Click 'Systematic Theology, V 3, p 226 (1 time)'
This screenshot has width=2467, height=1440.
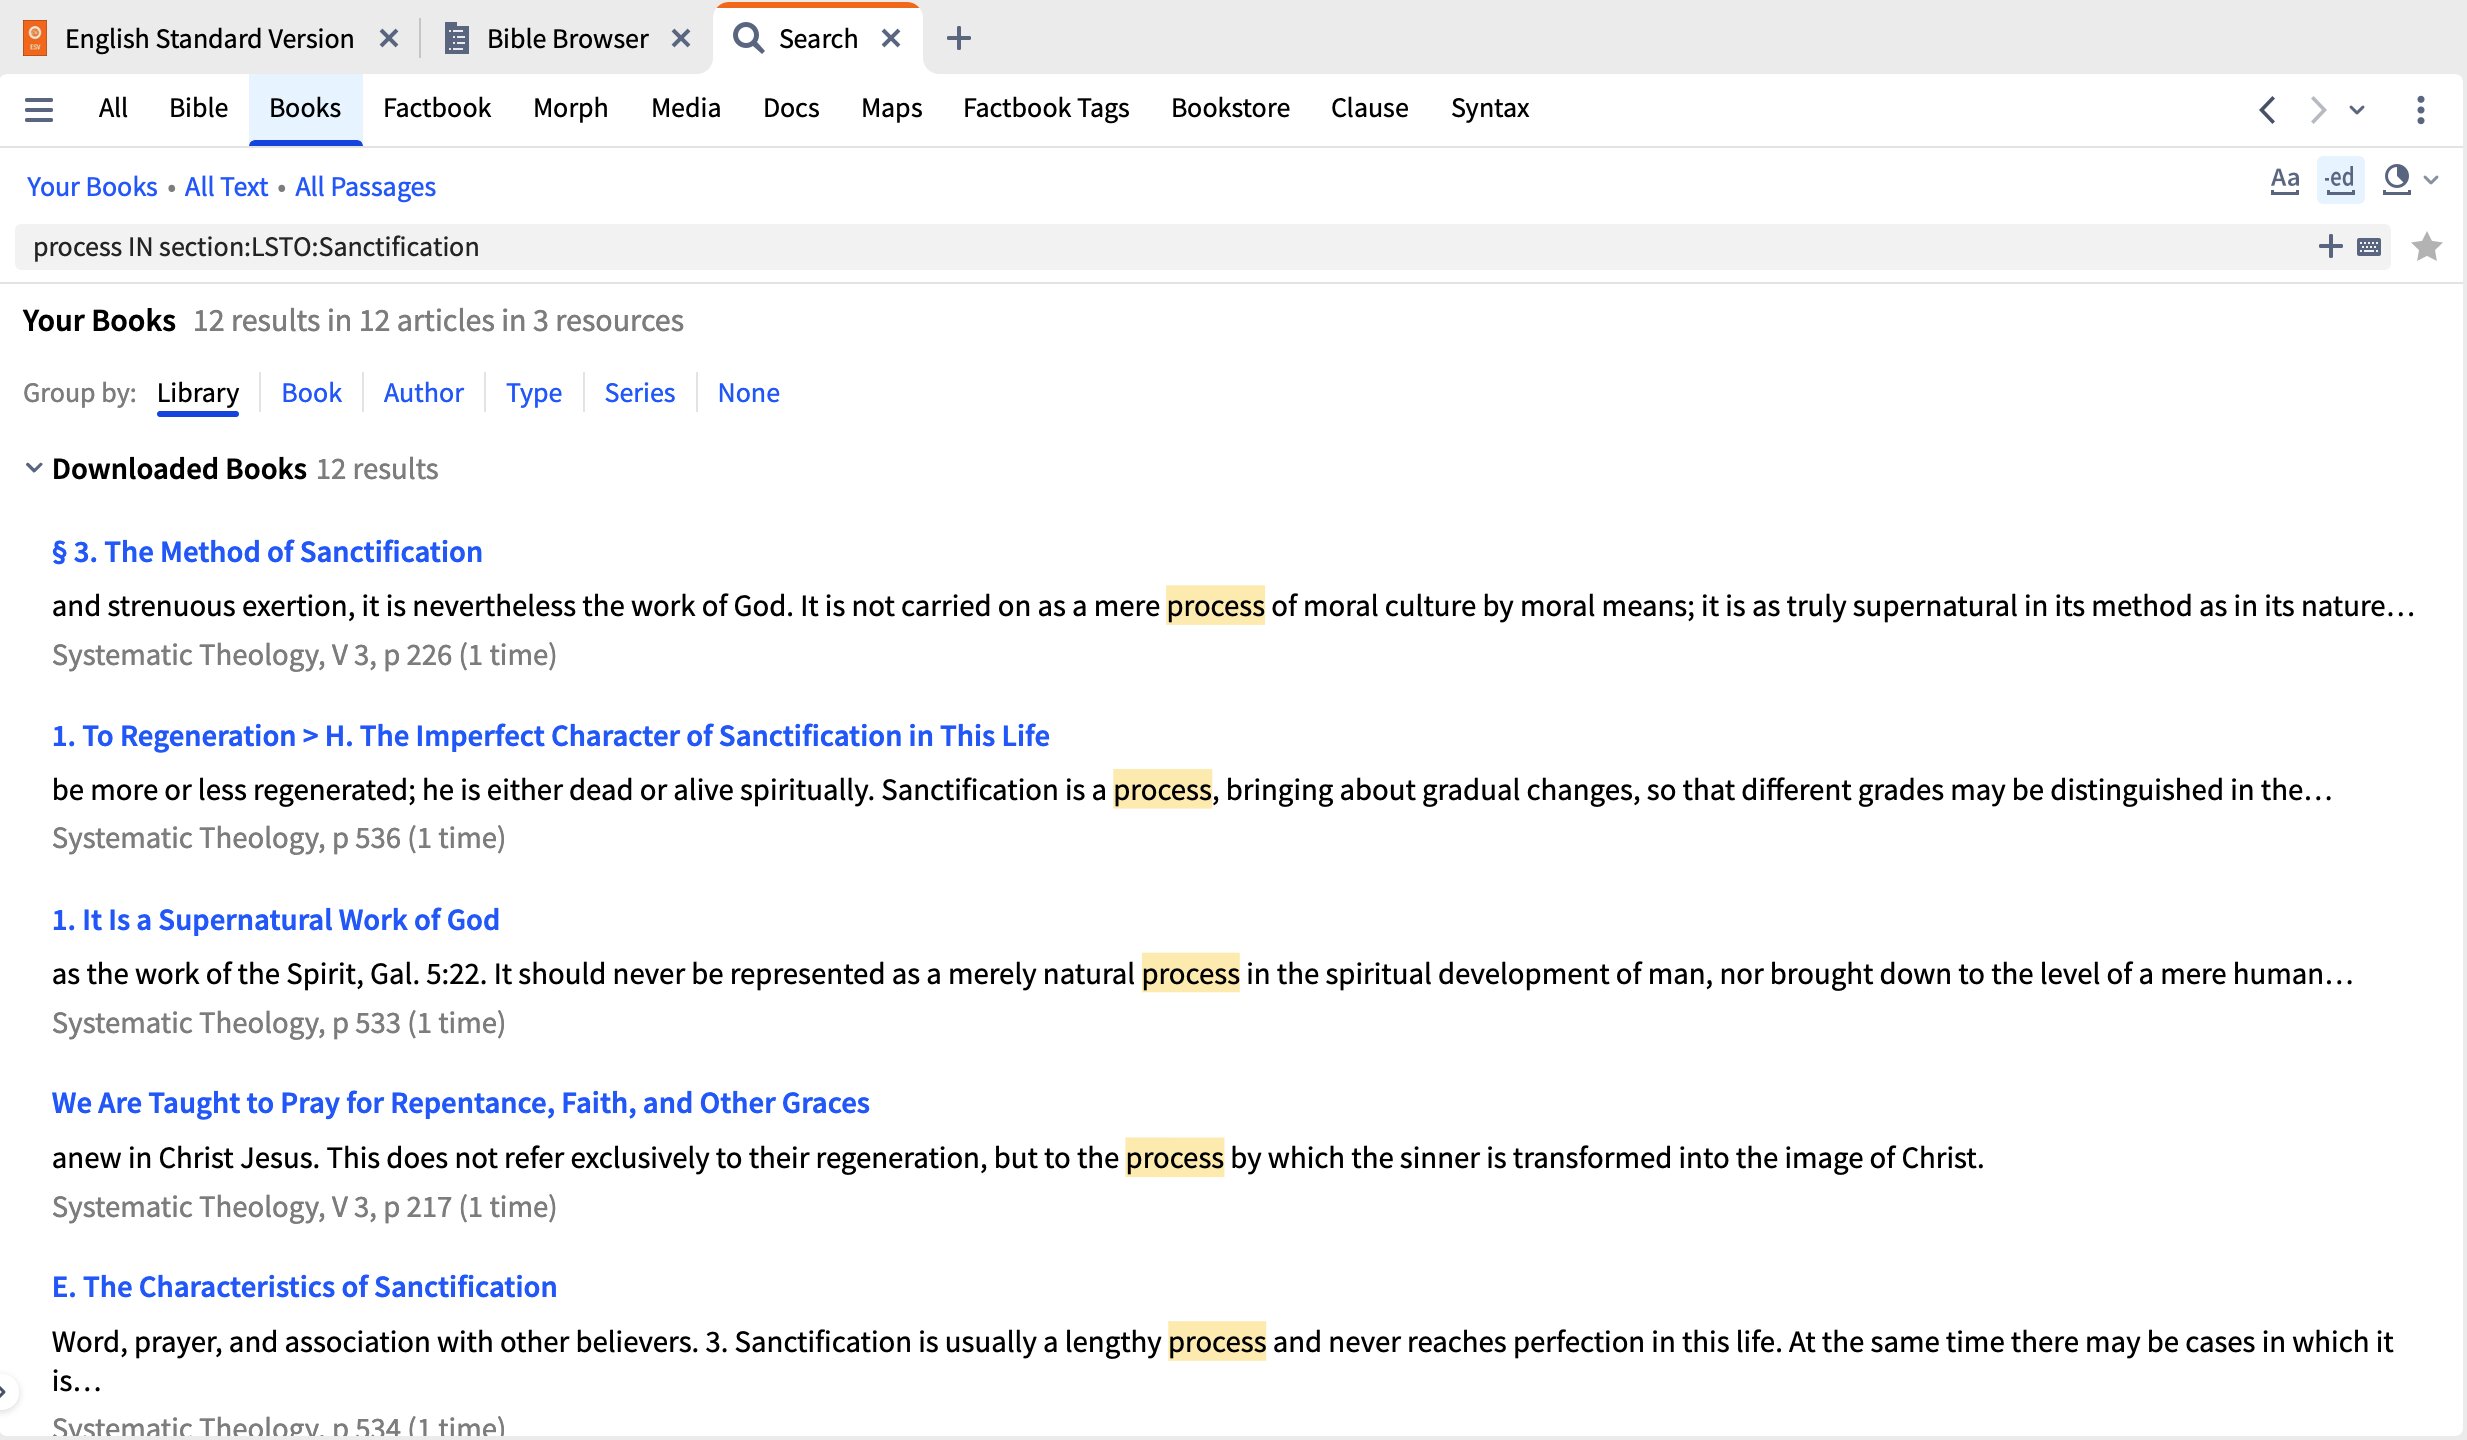(x=304, y=655)
